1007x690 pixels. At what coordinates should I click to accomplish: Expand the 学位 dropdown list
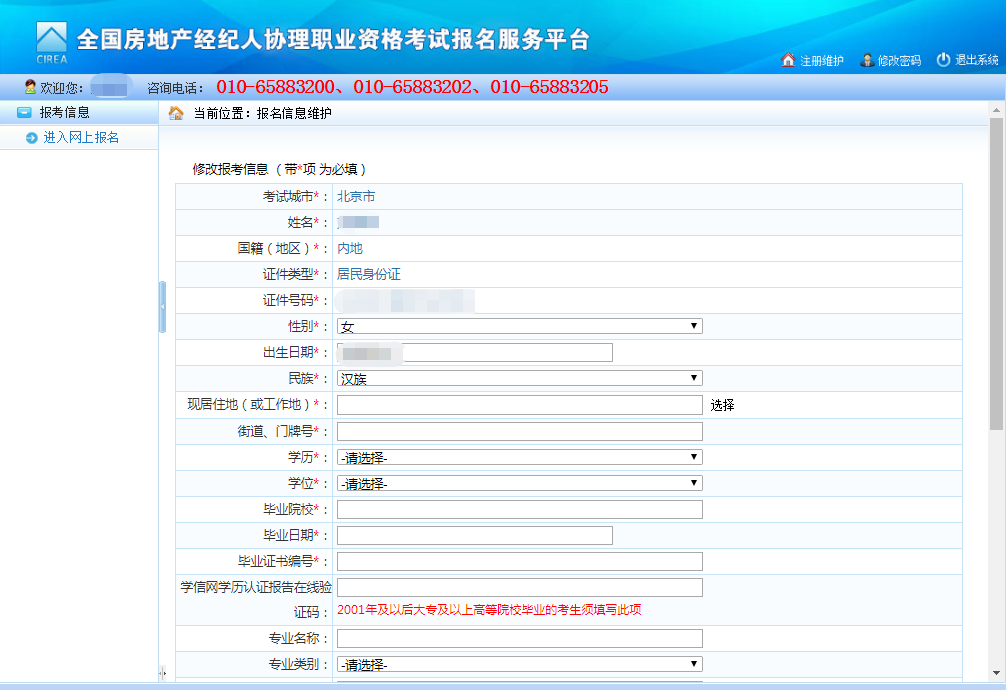coord(519,483)
